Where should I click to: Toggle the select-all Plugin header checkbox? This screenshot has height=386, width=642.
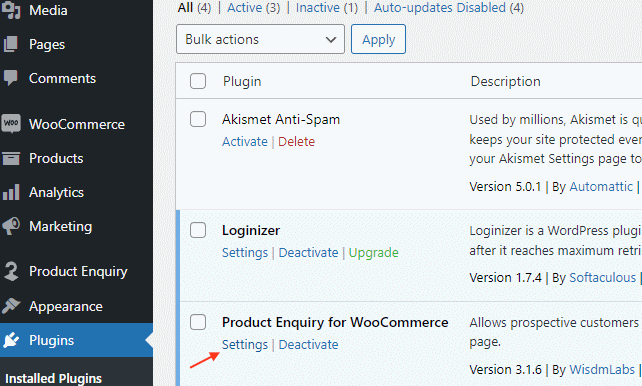[x=198, y=81]
